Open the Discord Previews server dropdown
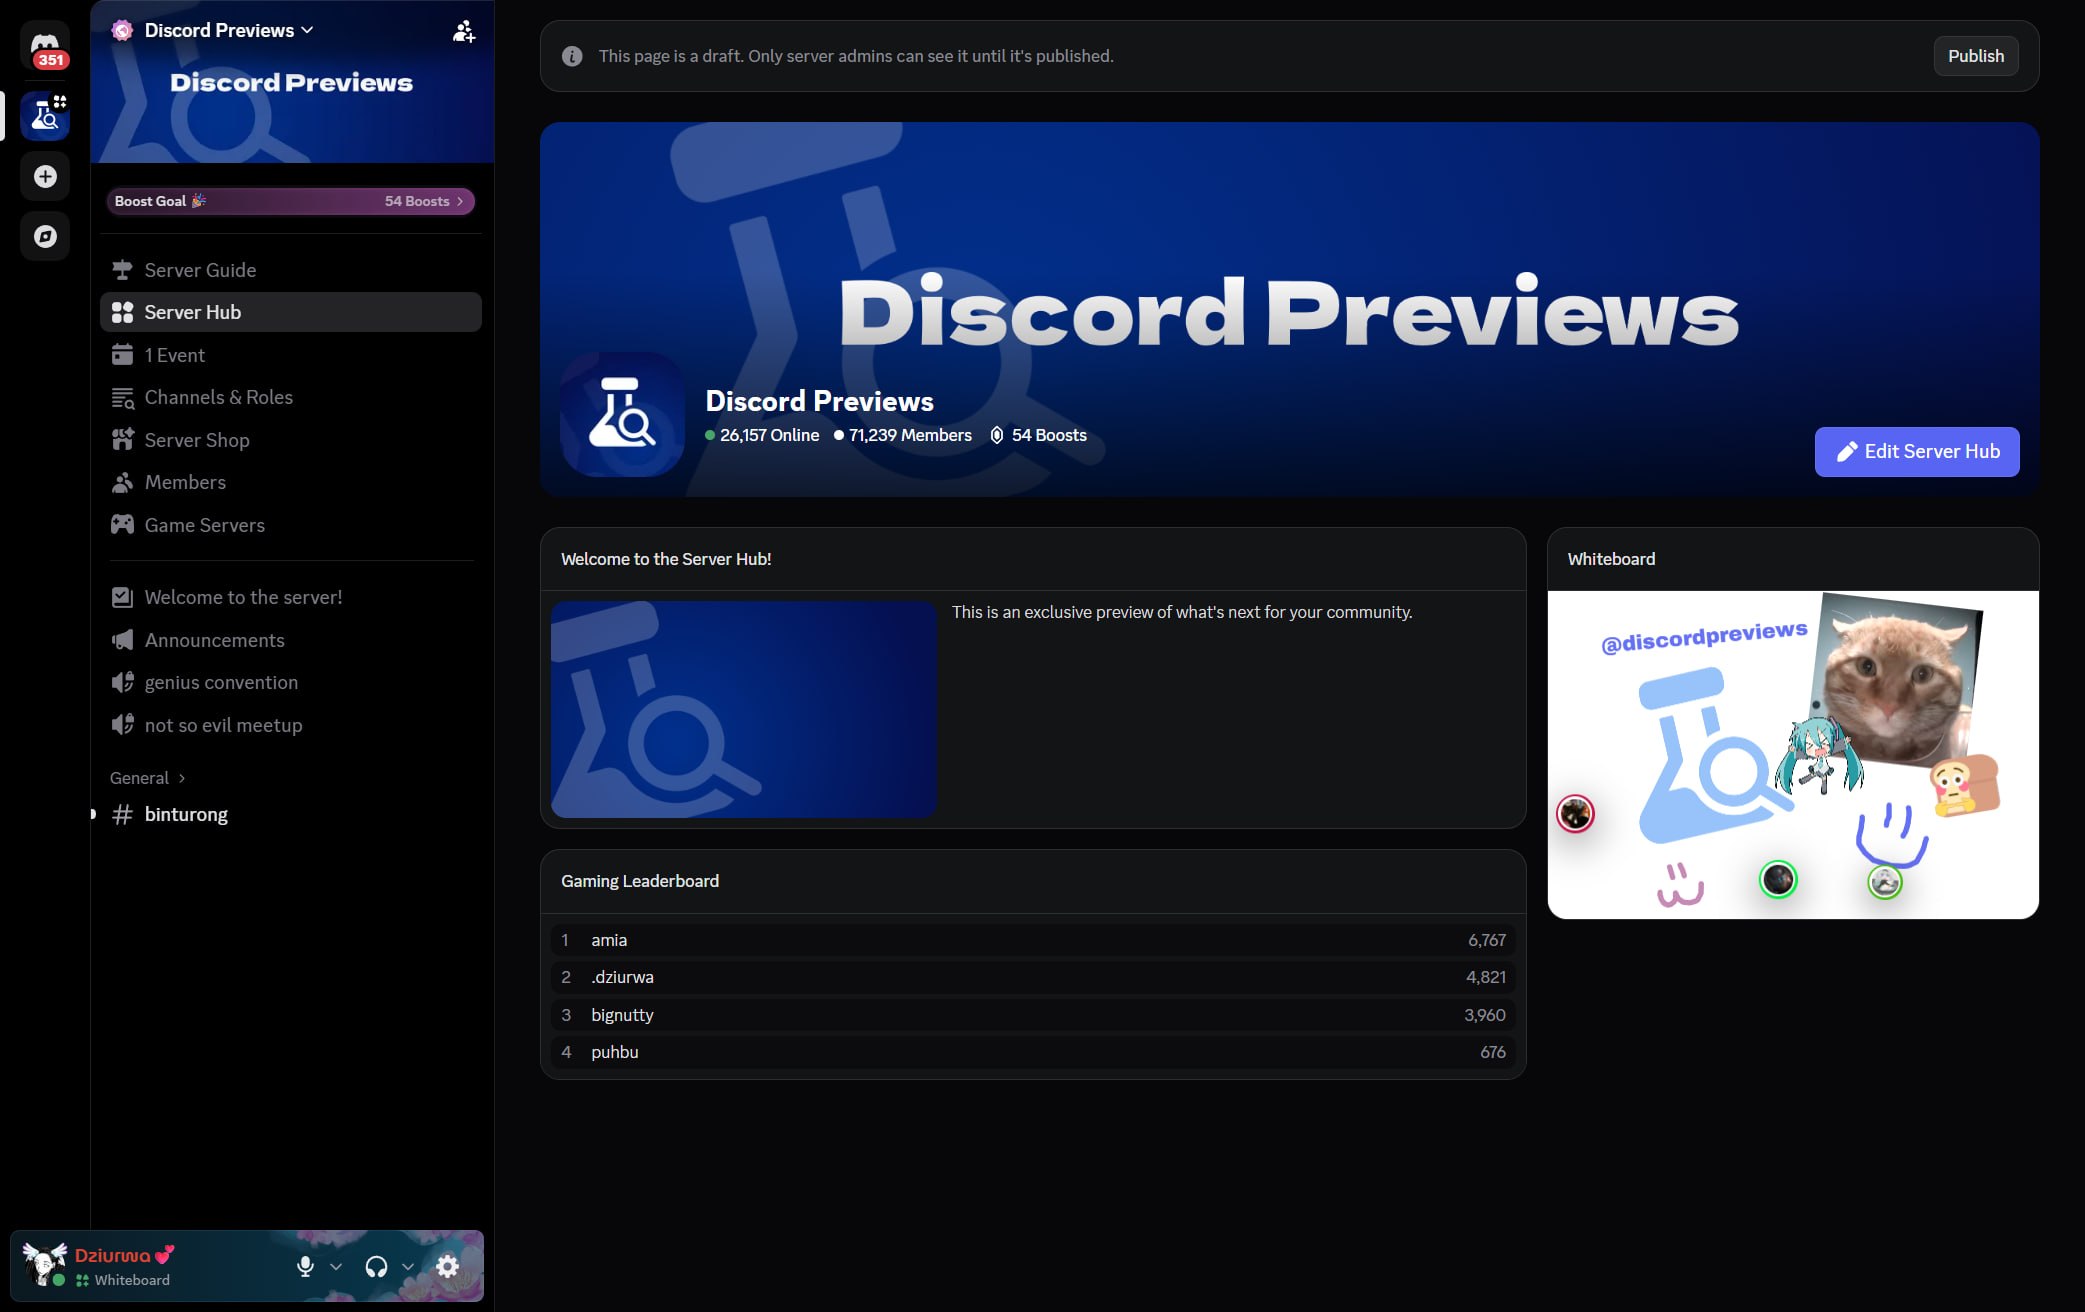 pyautogui.click(x=228, y=30)
